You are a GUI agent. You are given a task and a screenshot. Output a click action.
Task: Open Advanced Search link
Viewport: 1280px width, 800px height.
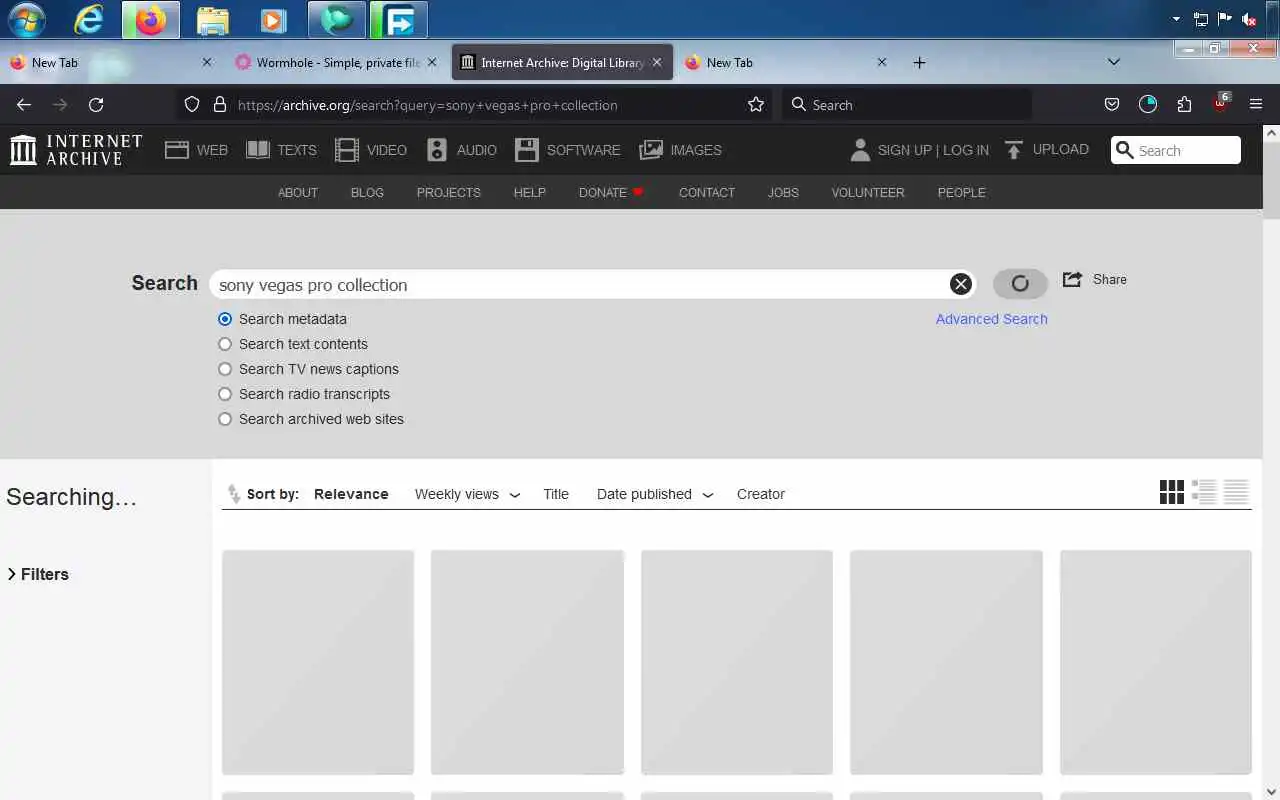point(992,319)
